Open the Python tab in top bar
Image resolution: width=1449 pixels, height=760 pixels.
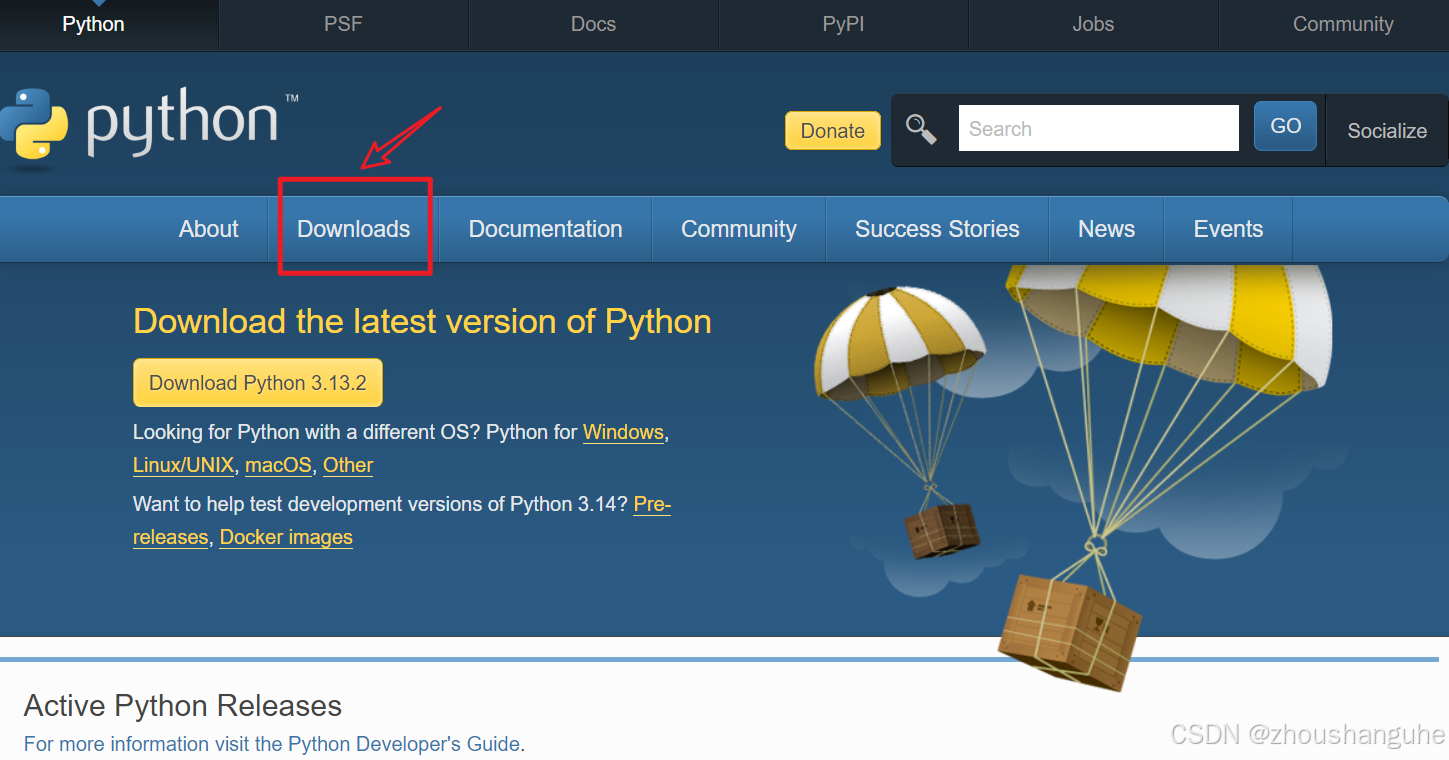point(94,25)
